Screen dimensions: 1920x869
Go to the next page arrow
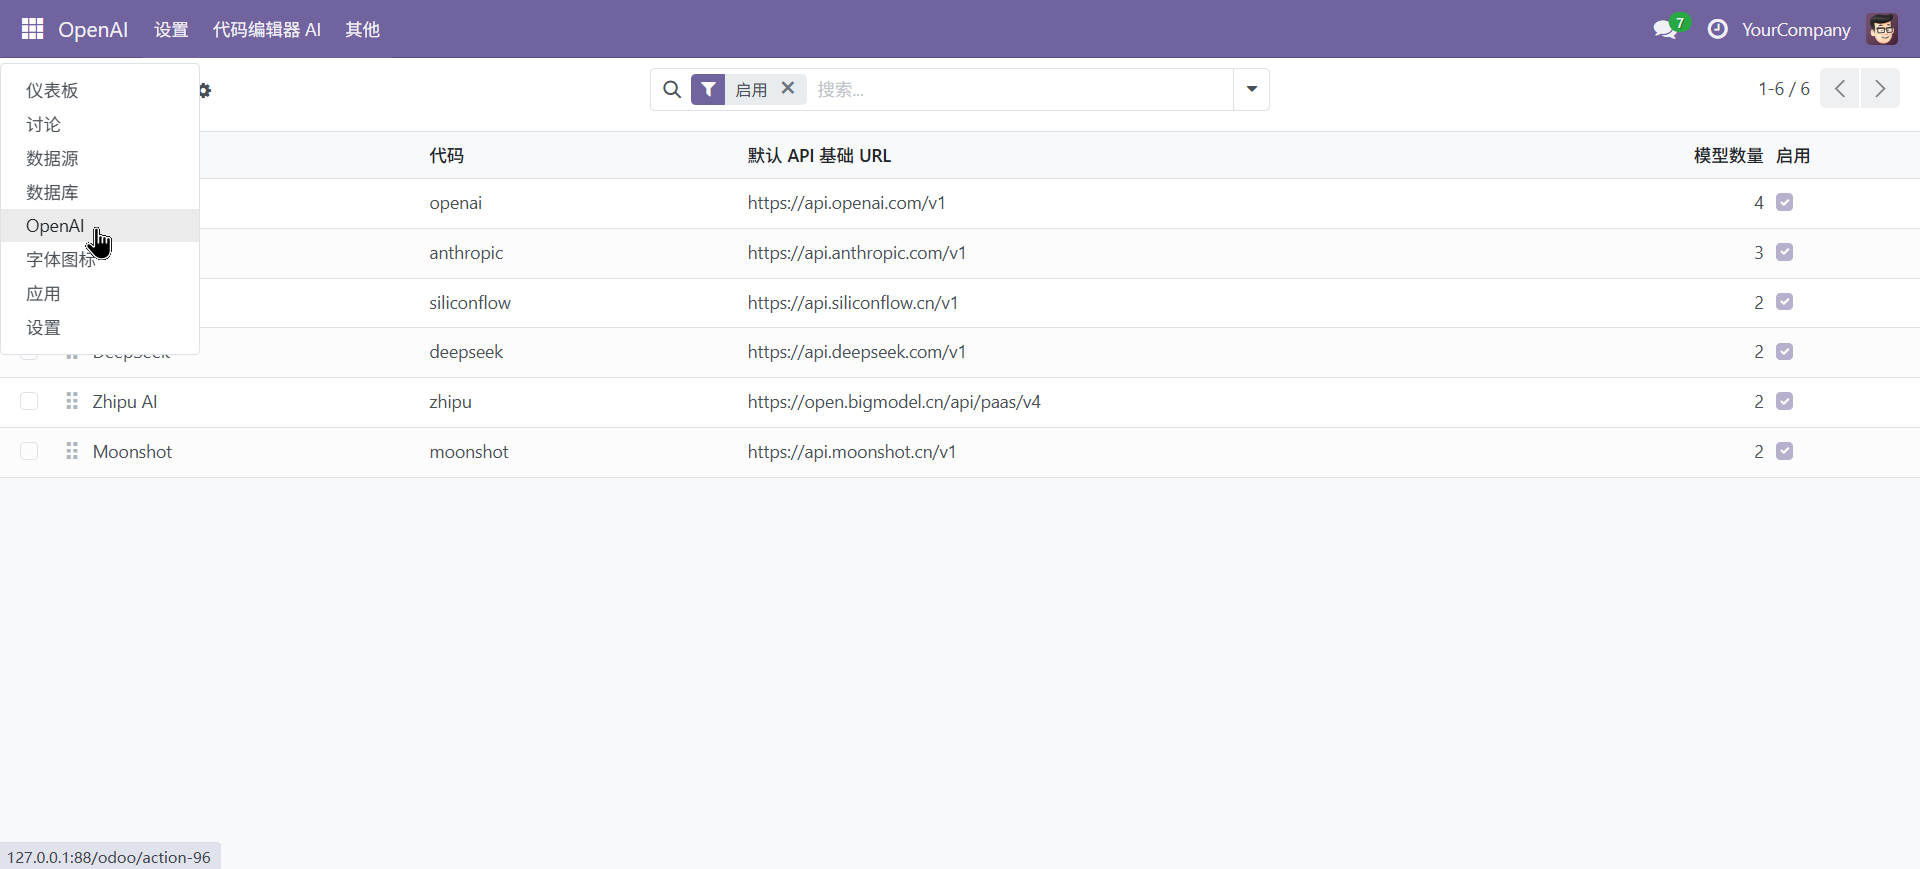pyautogui.click(x=1879, y=89)
